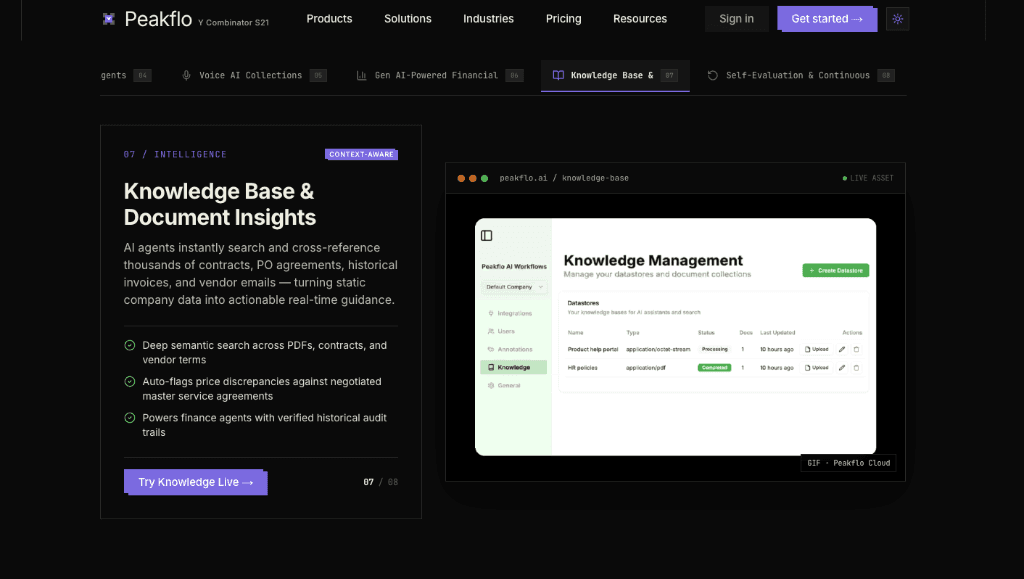The height and width of the screenshot is (579, 1024).
Task: Toggle the light/dark theme sun icon
Action: [897, 19]
